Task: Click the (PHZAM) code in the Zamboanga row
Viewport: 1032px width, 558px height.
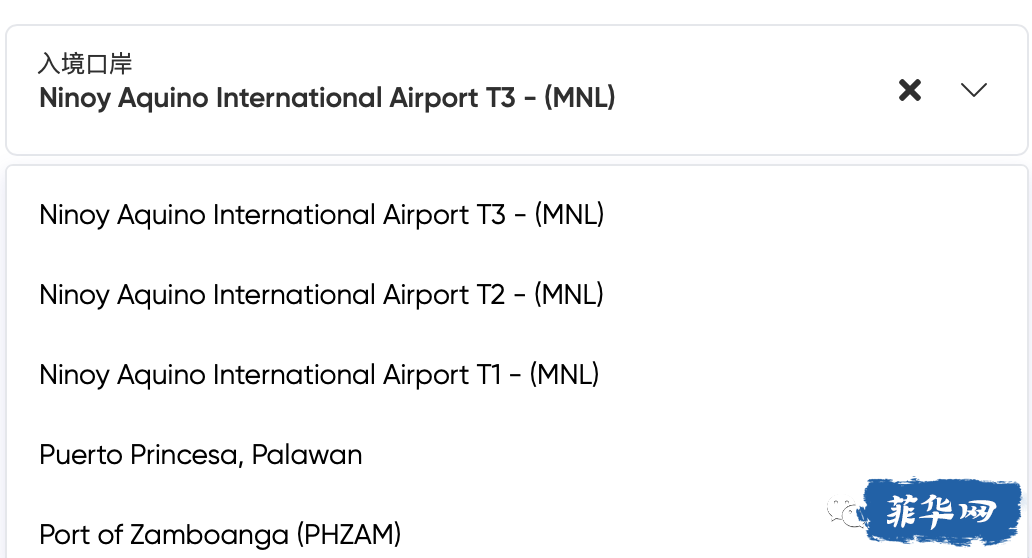Action: [348, 535]
